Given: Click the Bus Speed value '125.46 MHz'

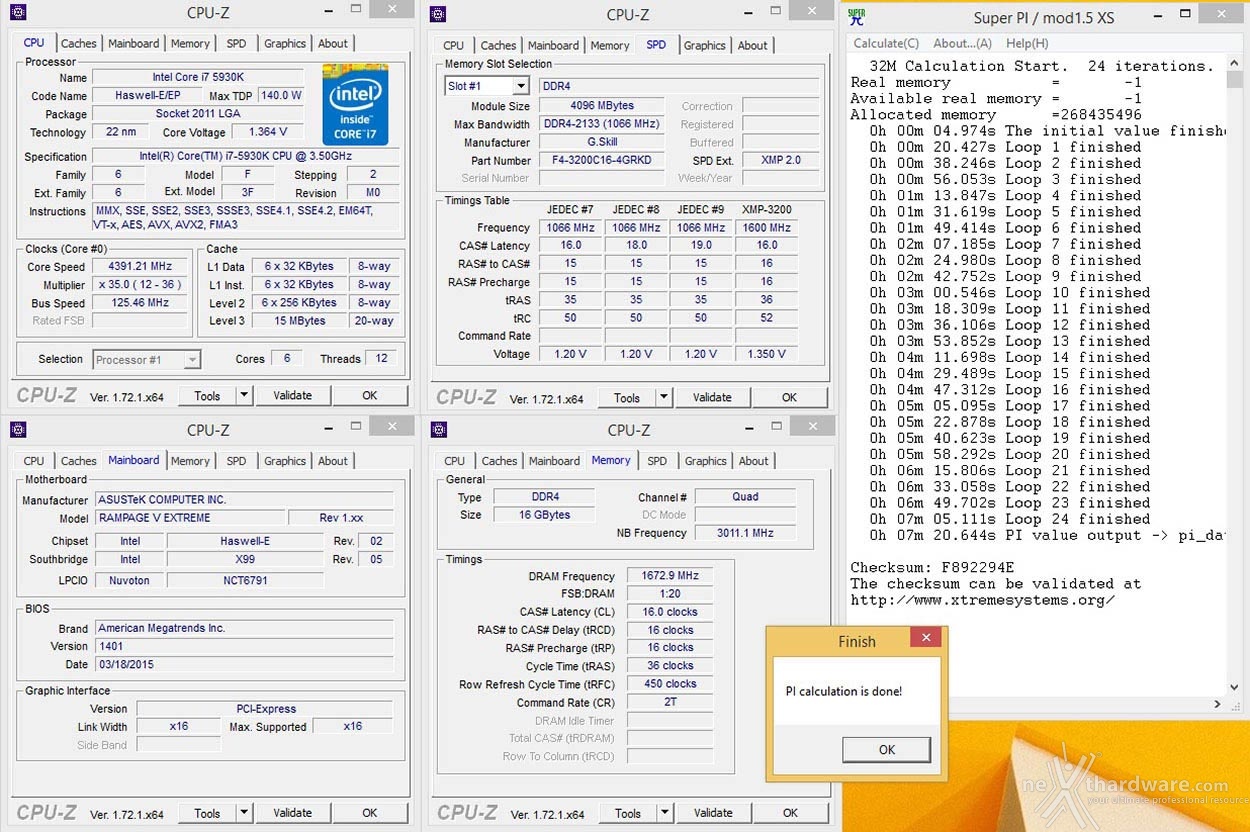Looking at the screenshot, I should (x=141, y=303).
